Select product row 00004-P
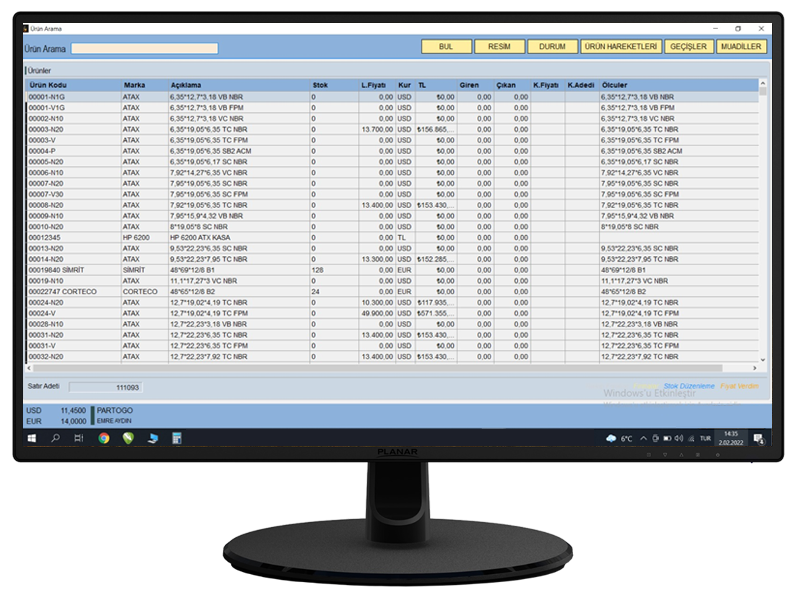The image size is (800, 600). 392,151
